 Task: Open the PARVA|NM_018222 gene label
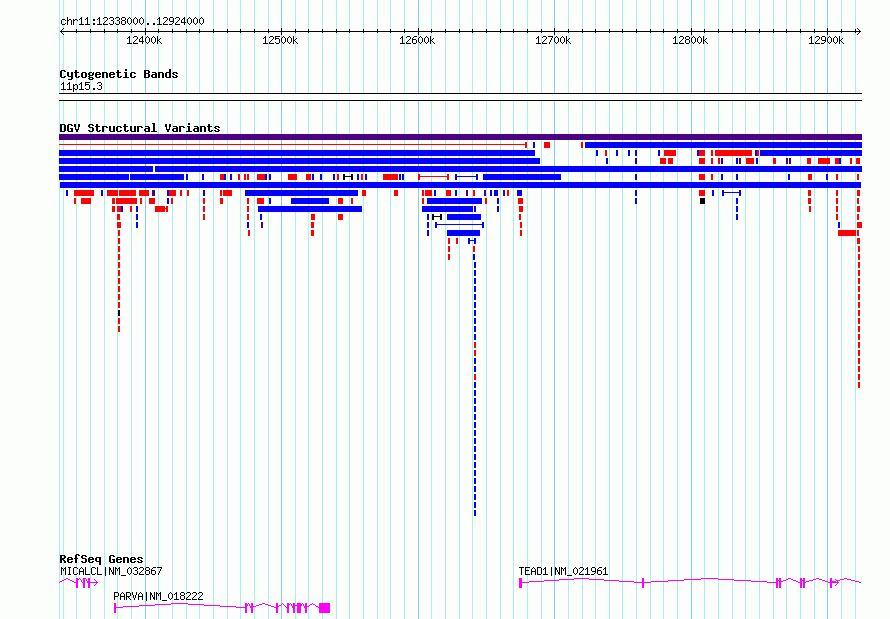click(x=158, y=596)
